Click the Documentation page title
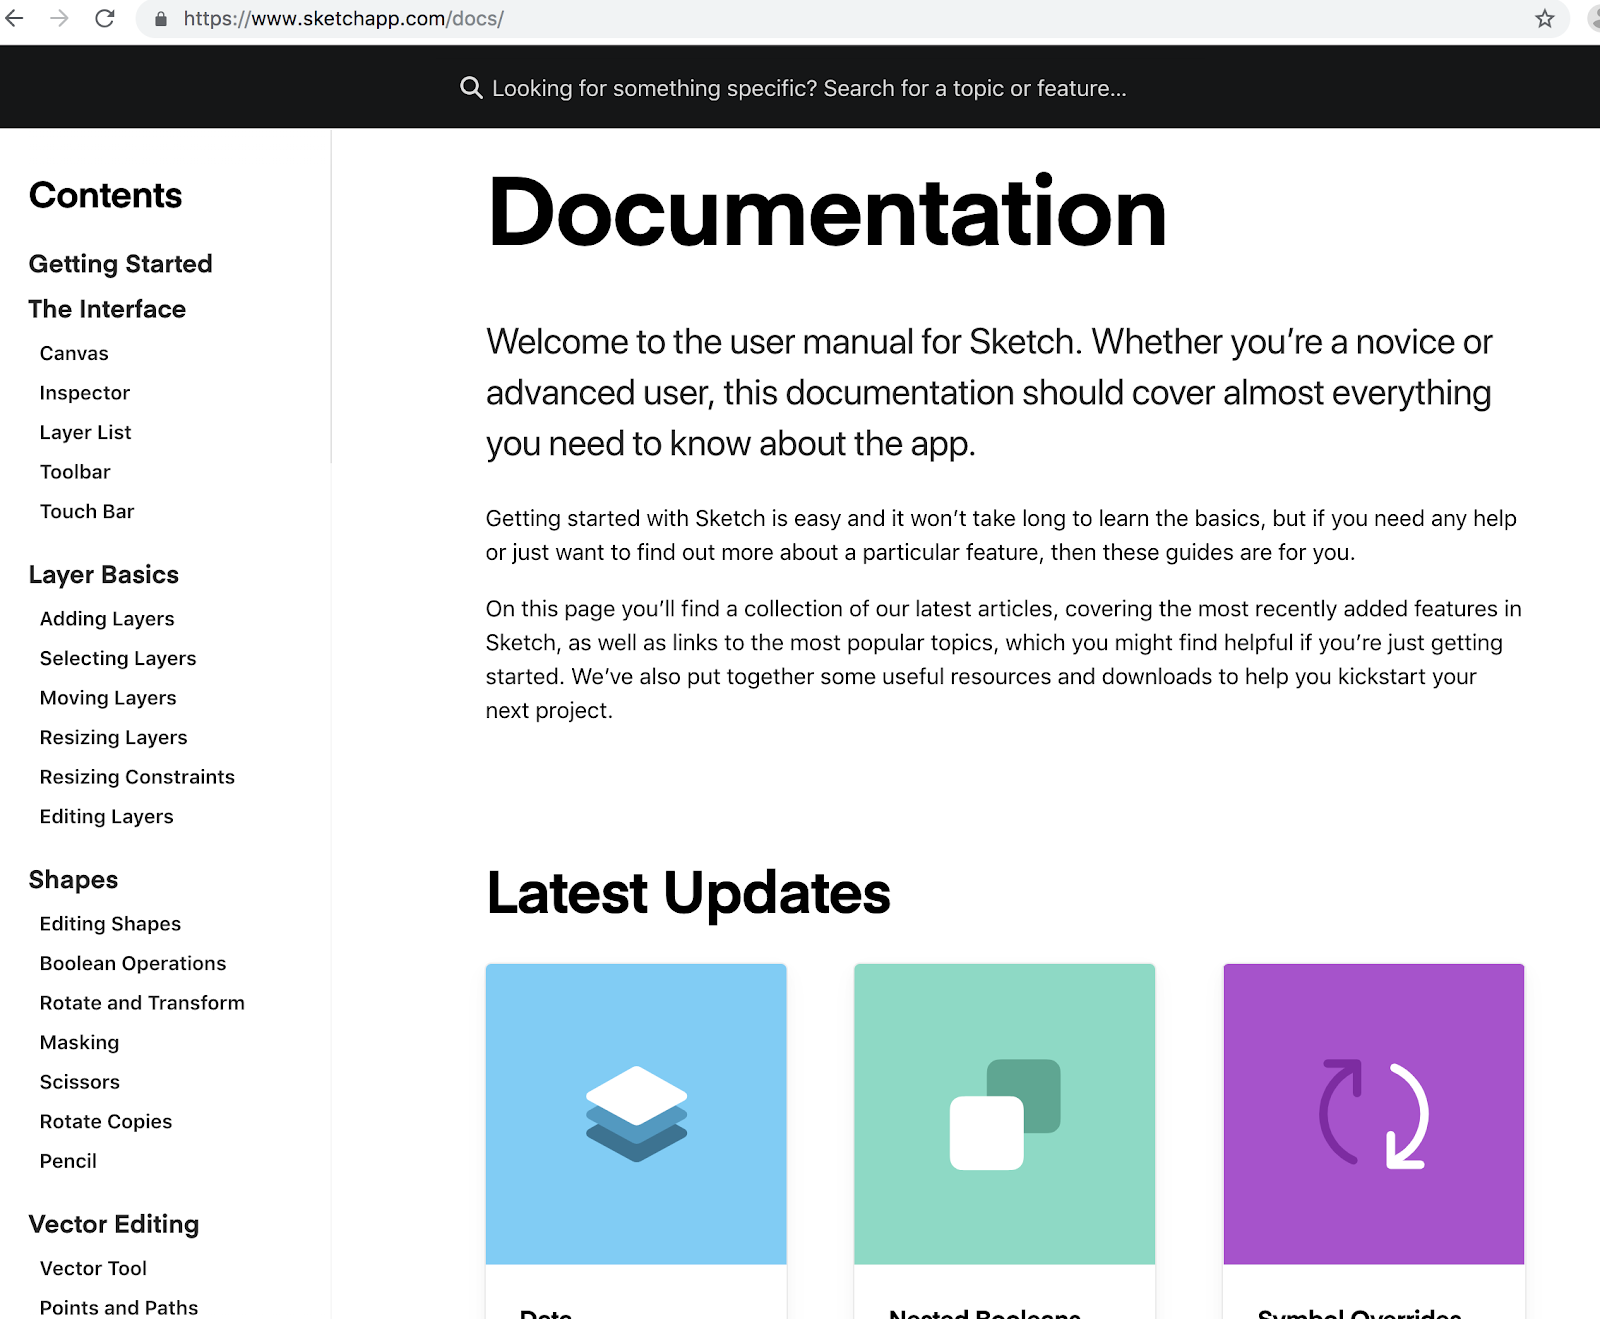 click(x=827, y=212)
